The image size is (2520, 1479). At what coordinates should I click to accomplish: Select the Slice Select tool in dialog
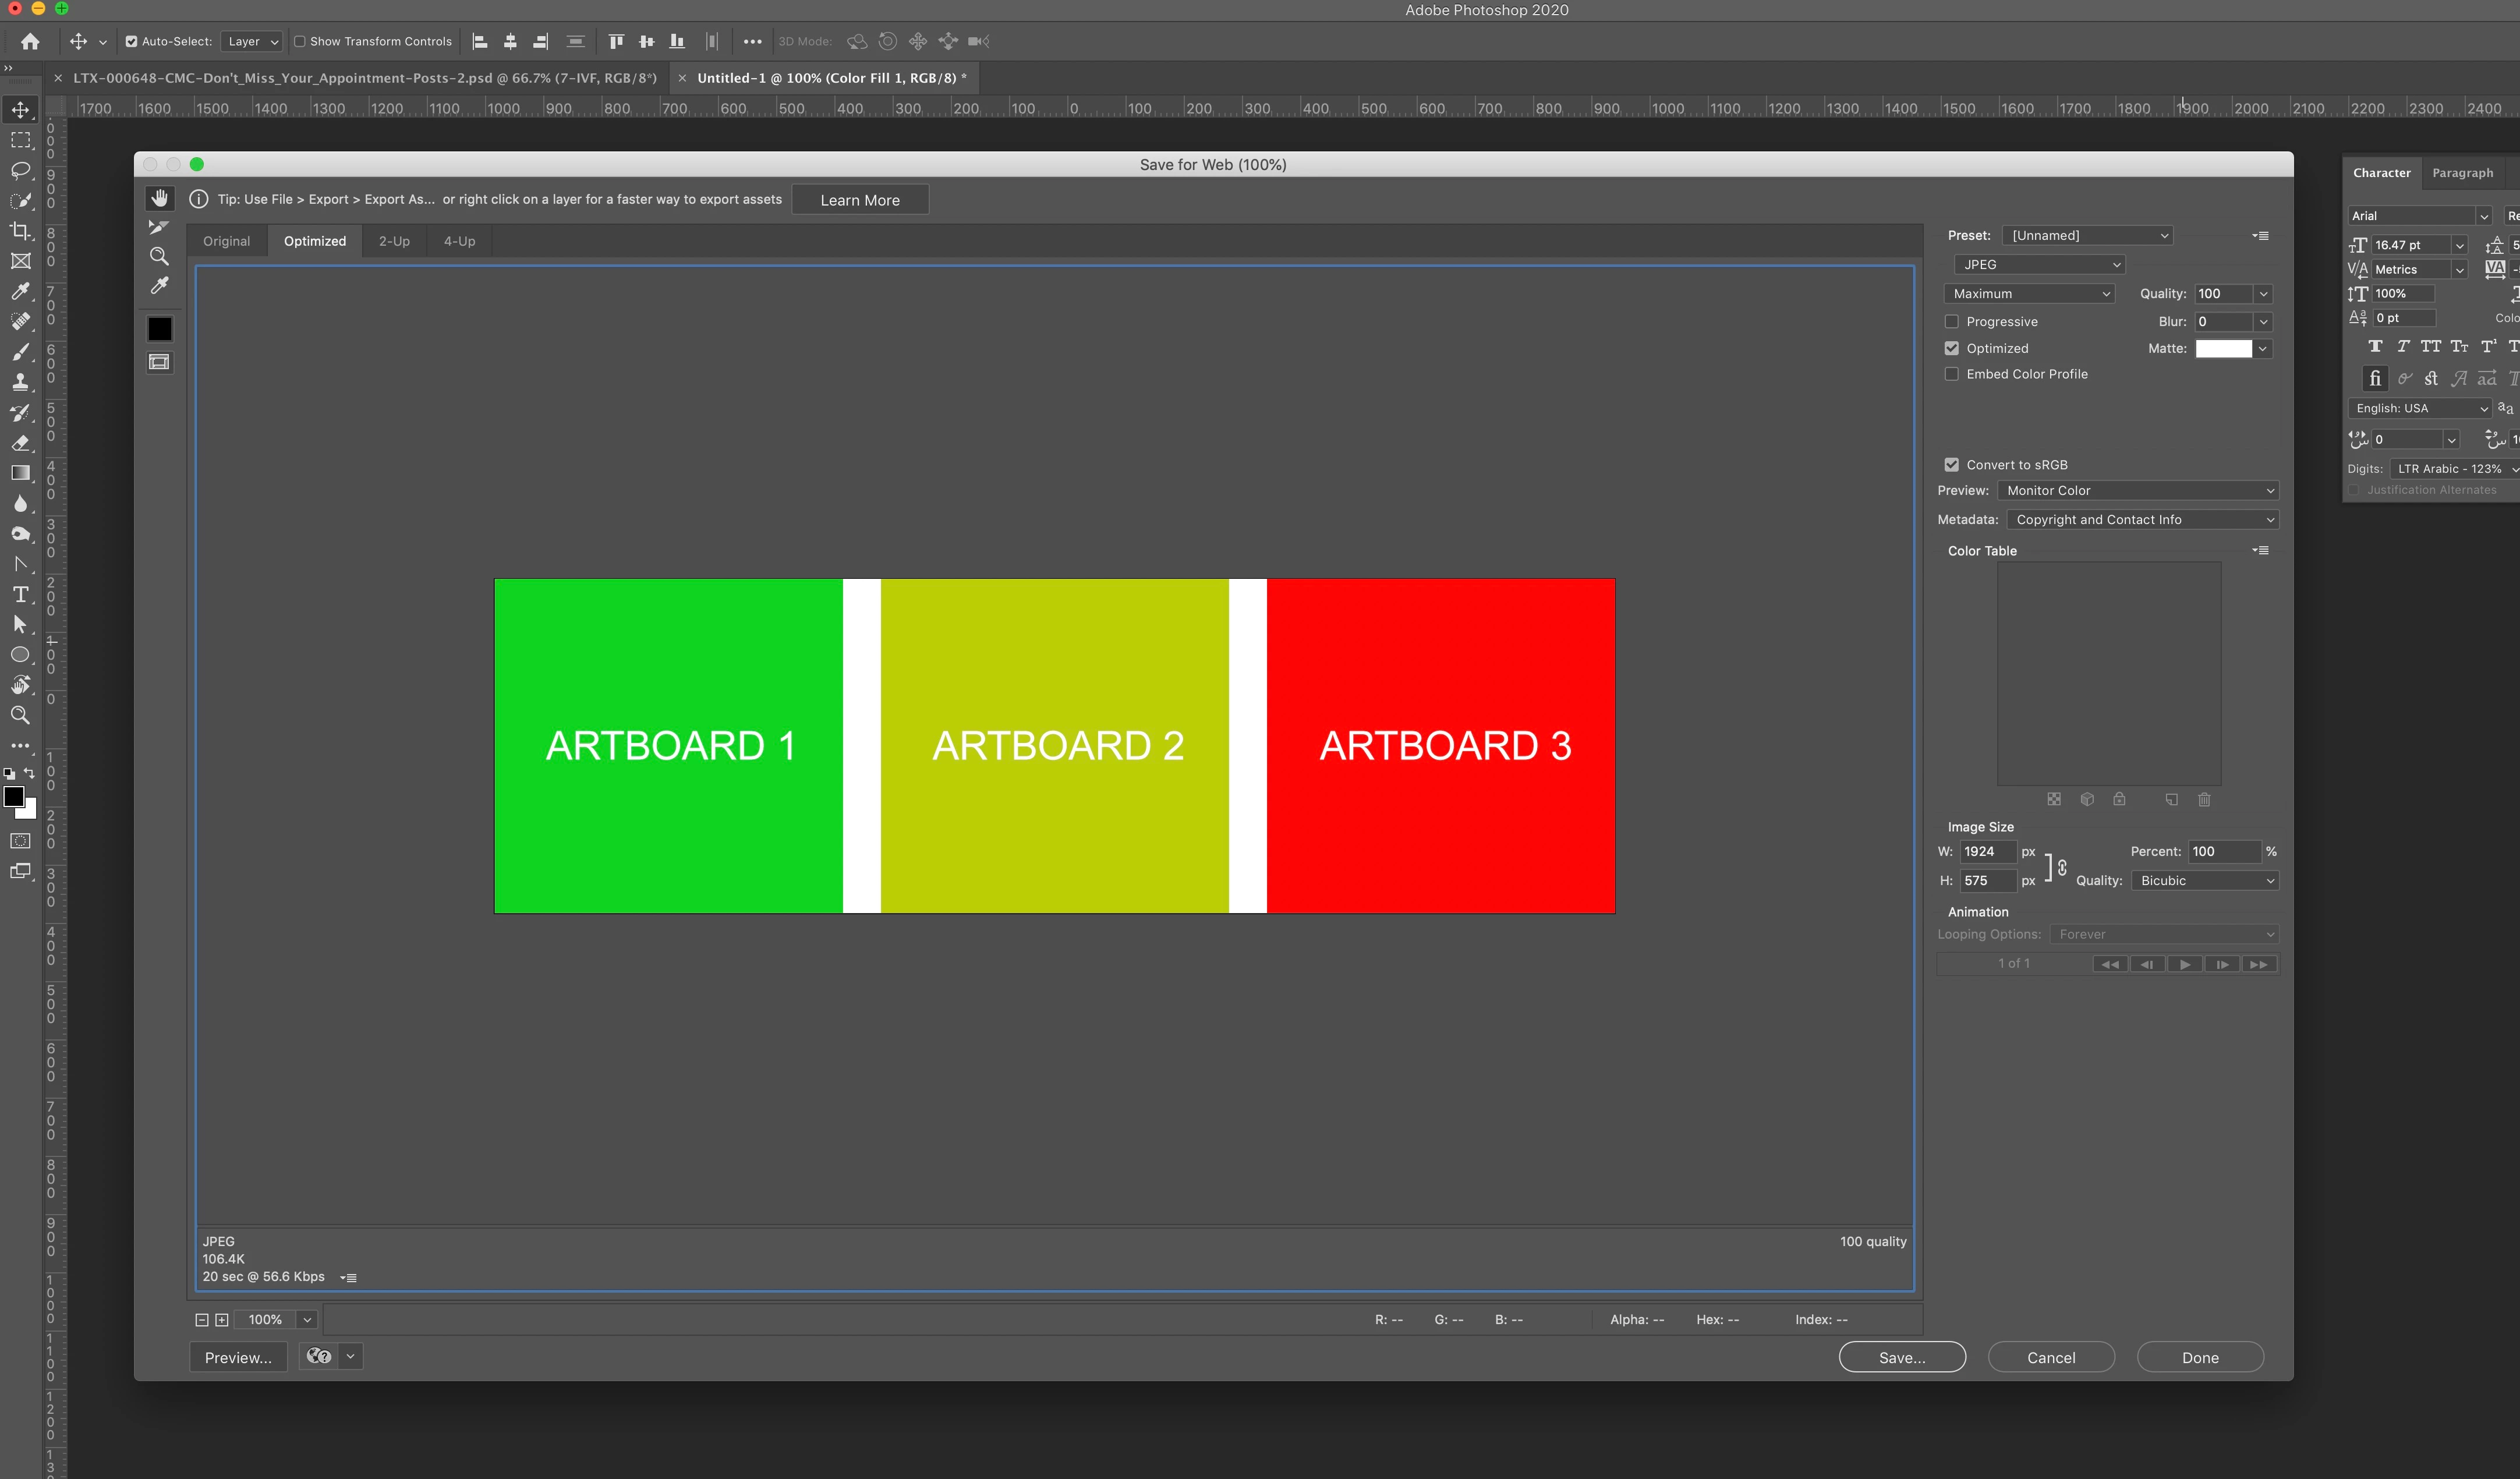click(159, 227)
